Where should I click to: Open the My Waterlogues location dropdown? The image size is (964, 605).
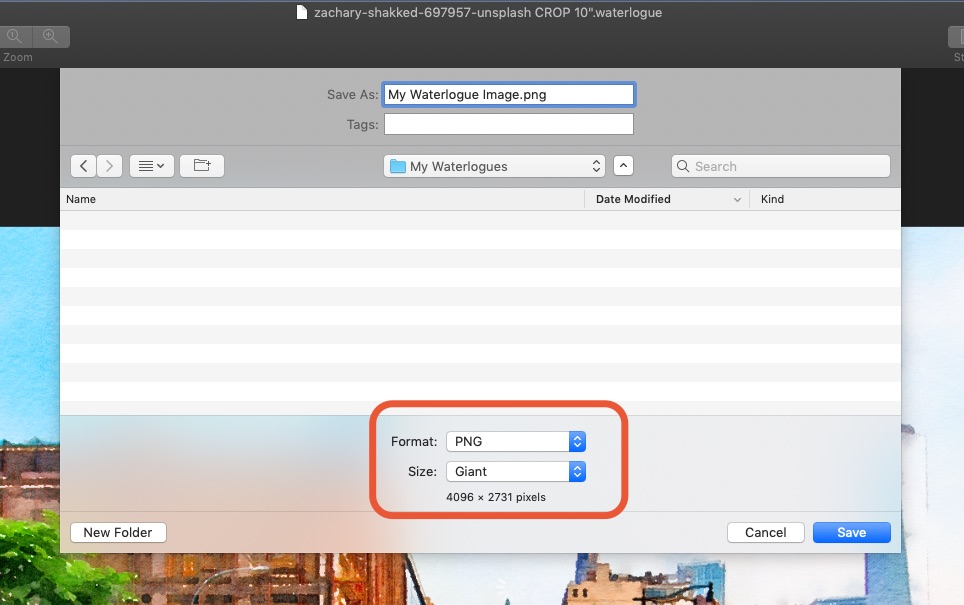495,166
